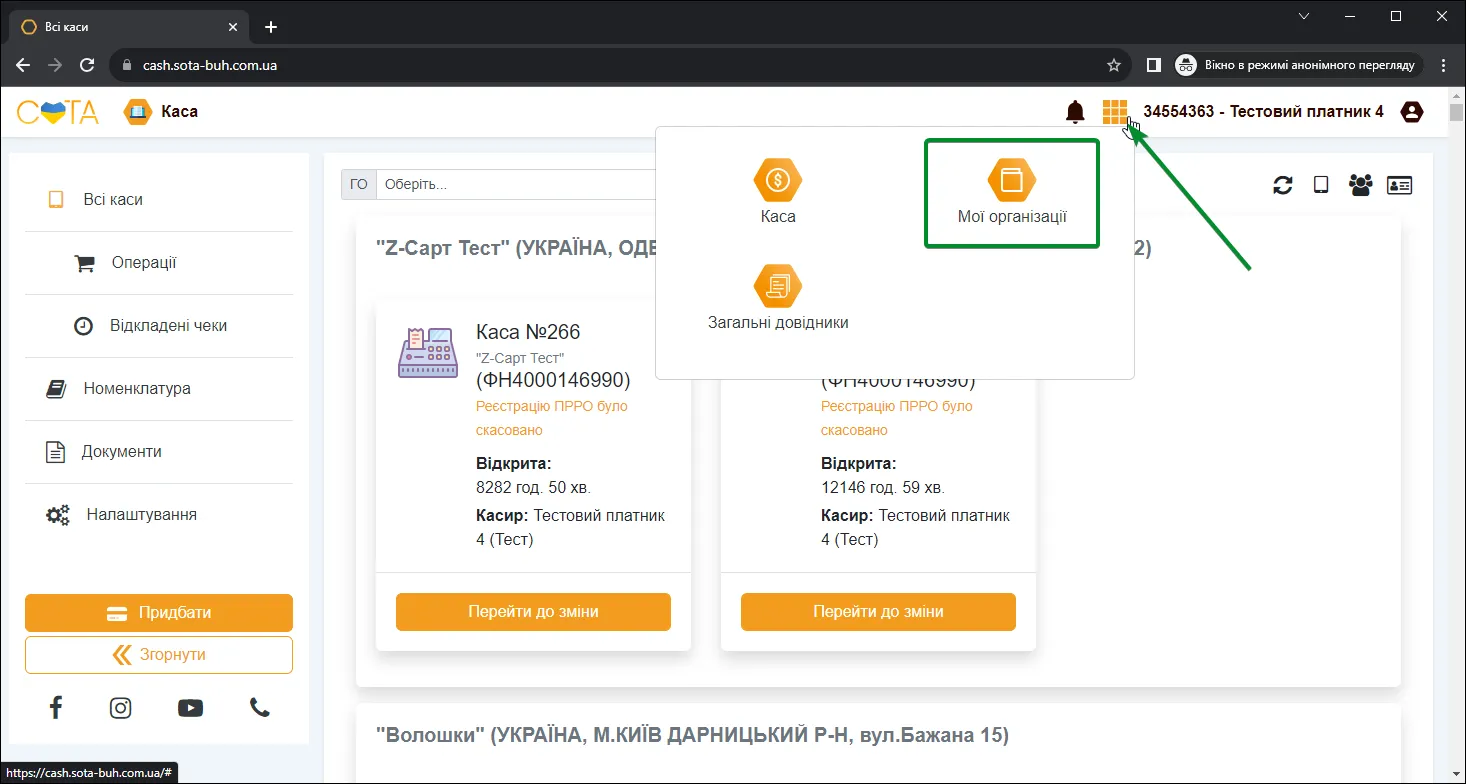Click the Каса №266 cash register icon

[x=428, y=351]
